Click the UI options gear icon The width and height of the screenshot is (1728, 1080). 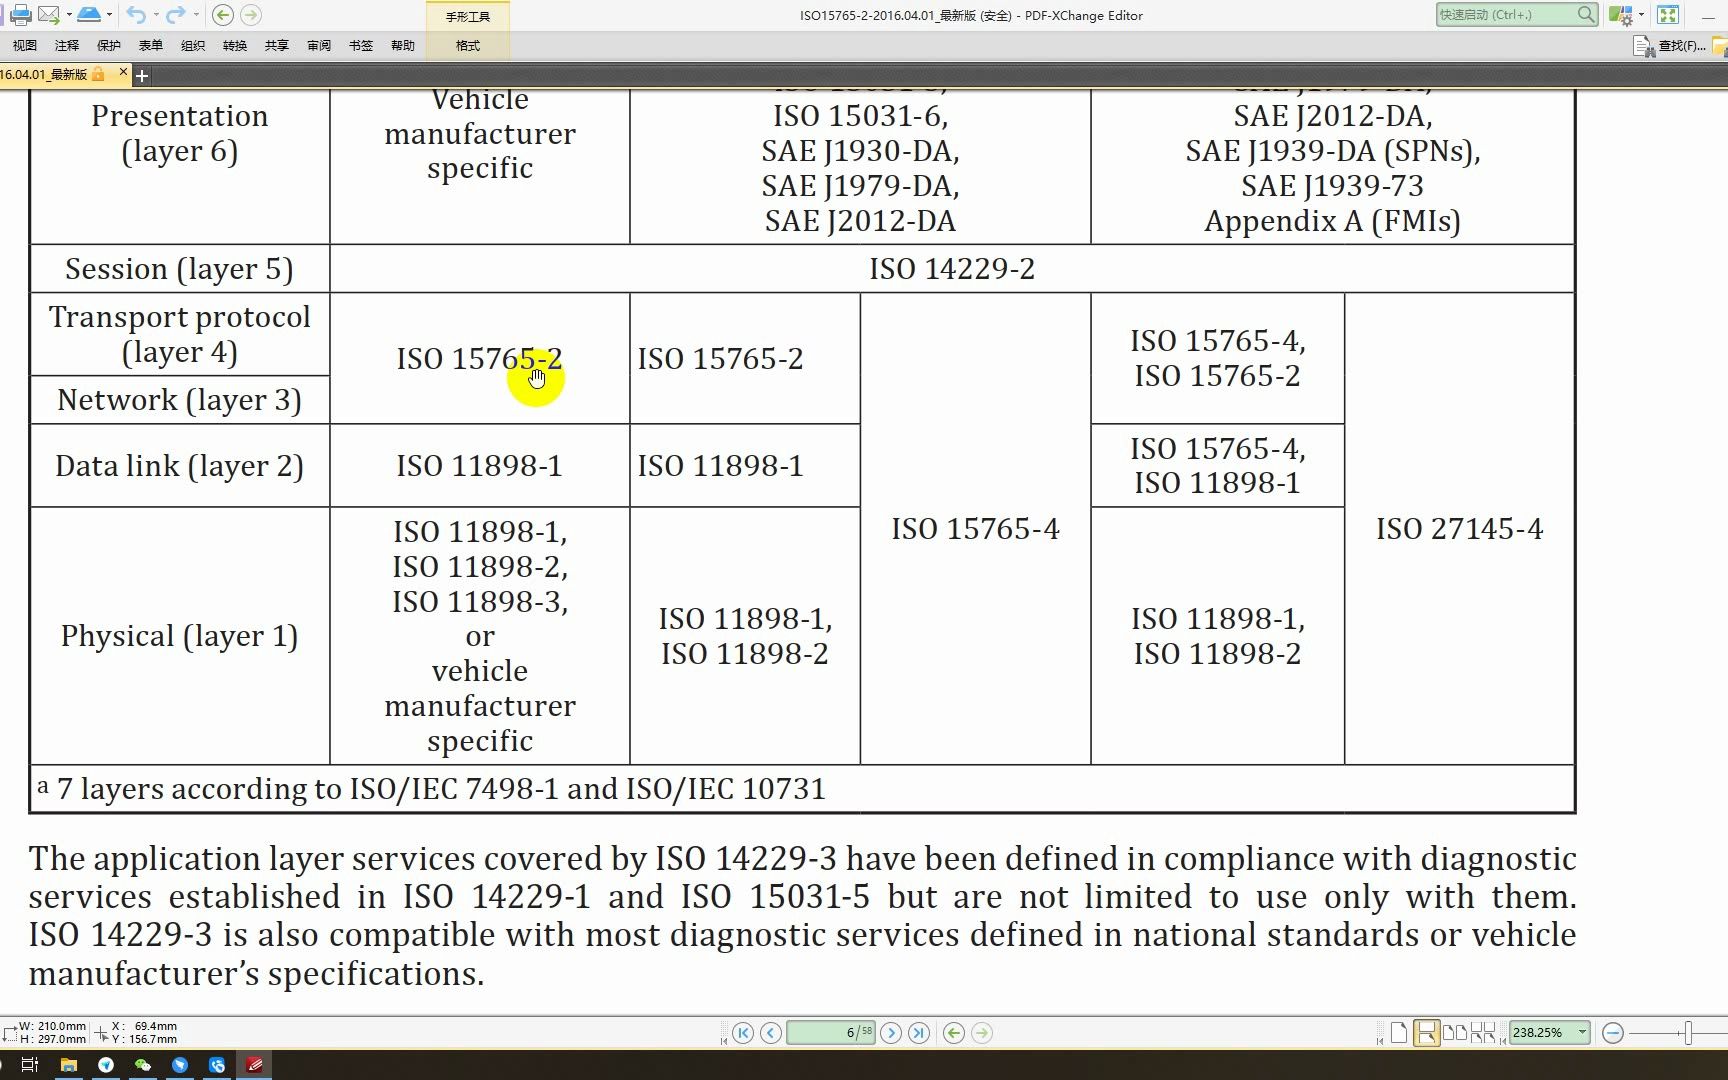pos(1621,15)
